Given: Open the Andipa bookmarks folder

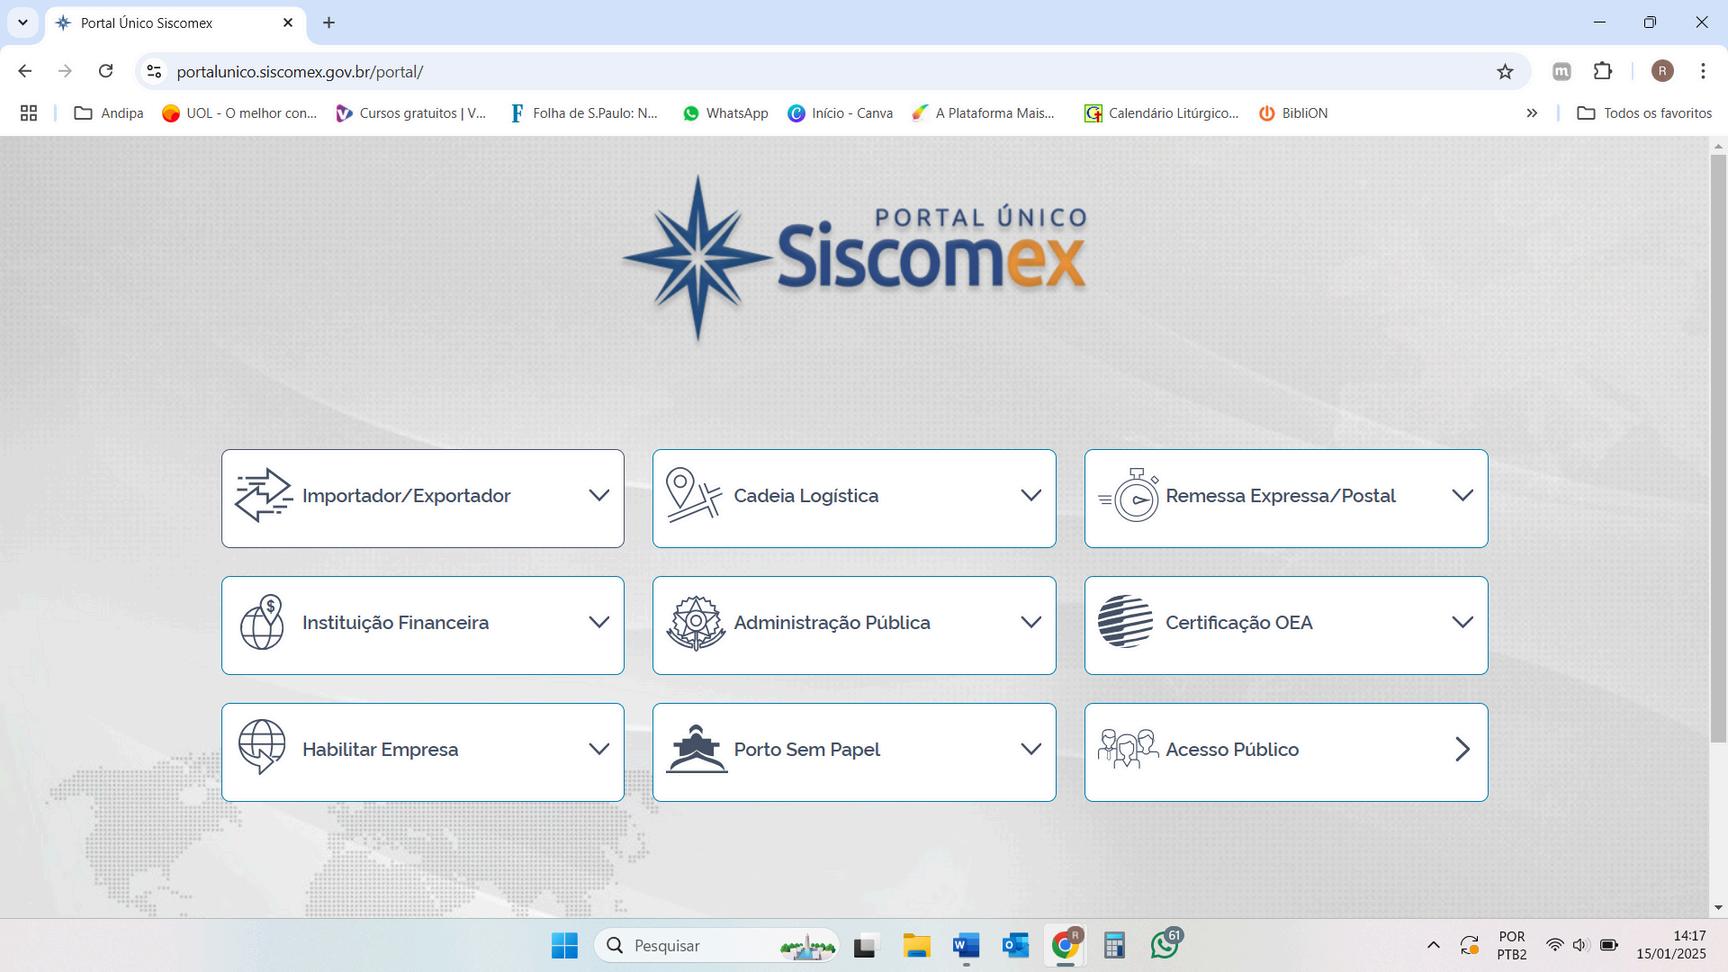Looking at the screenshot, I should pos(109,113).
